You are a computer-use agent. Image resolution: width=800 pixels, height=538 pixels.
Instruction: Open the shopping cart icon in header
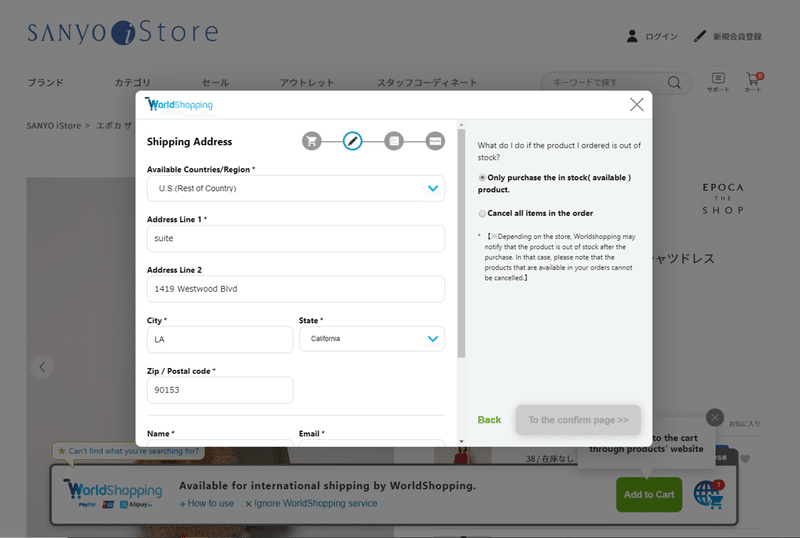[753, 82]
